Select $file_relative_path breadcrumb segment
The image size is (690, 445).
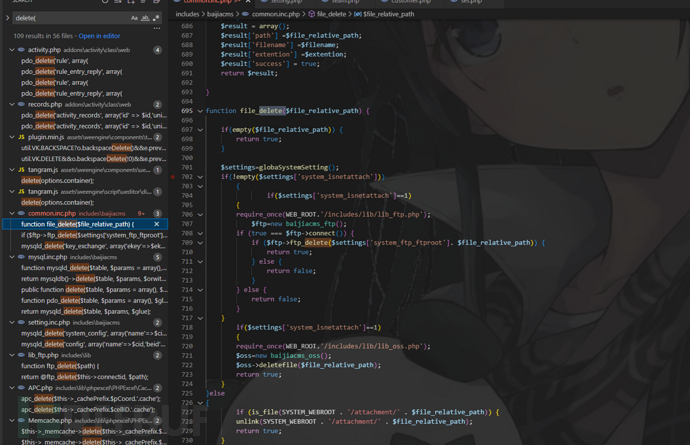[x=389, y=14]
